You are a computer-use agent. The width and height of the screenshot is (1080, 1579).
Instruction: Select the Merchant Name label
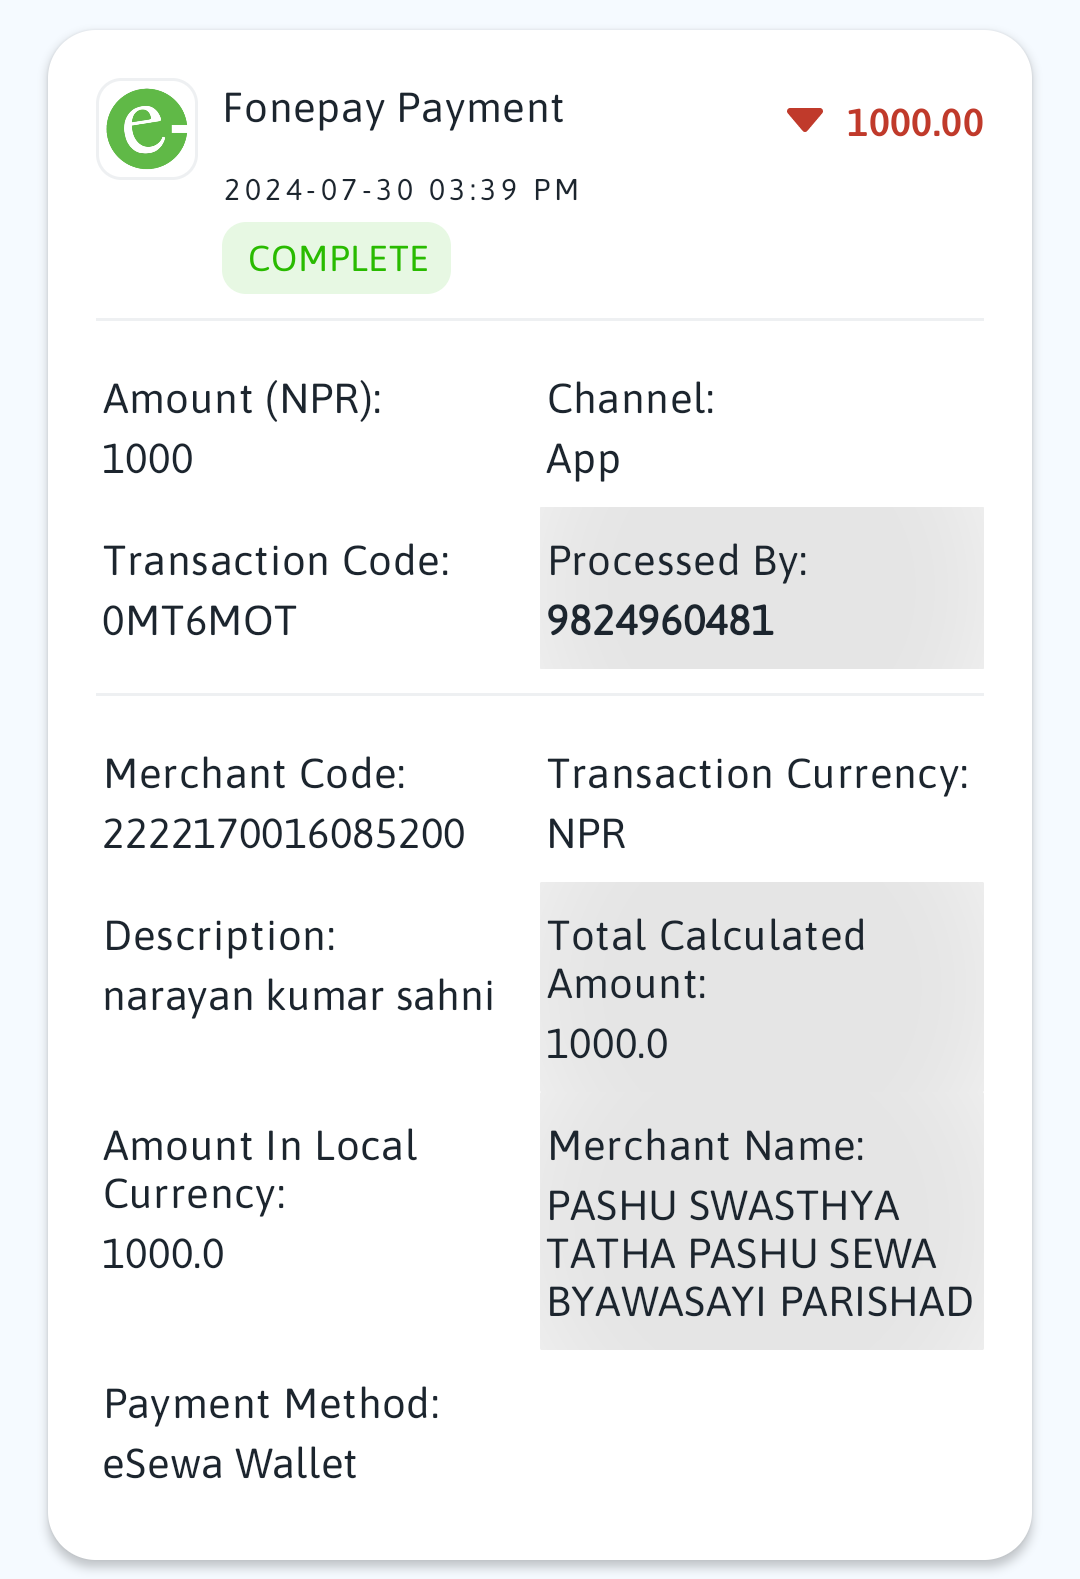(706, 1146)
